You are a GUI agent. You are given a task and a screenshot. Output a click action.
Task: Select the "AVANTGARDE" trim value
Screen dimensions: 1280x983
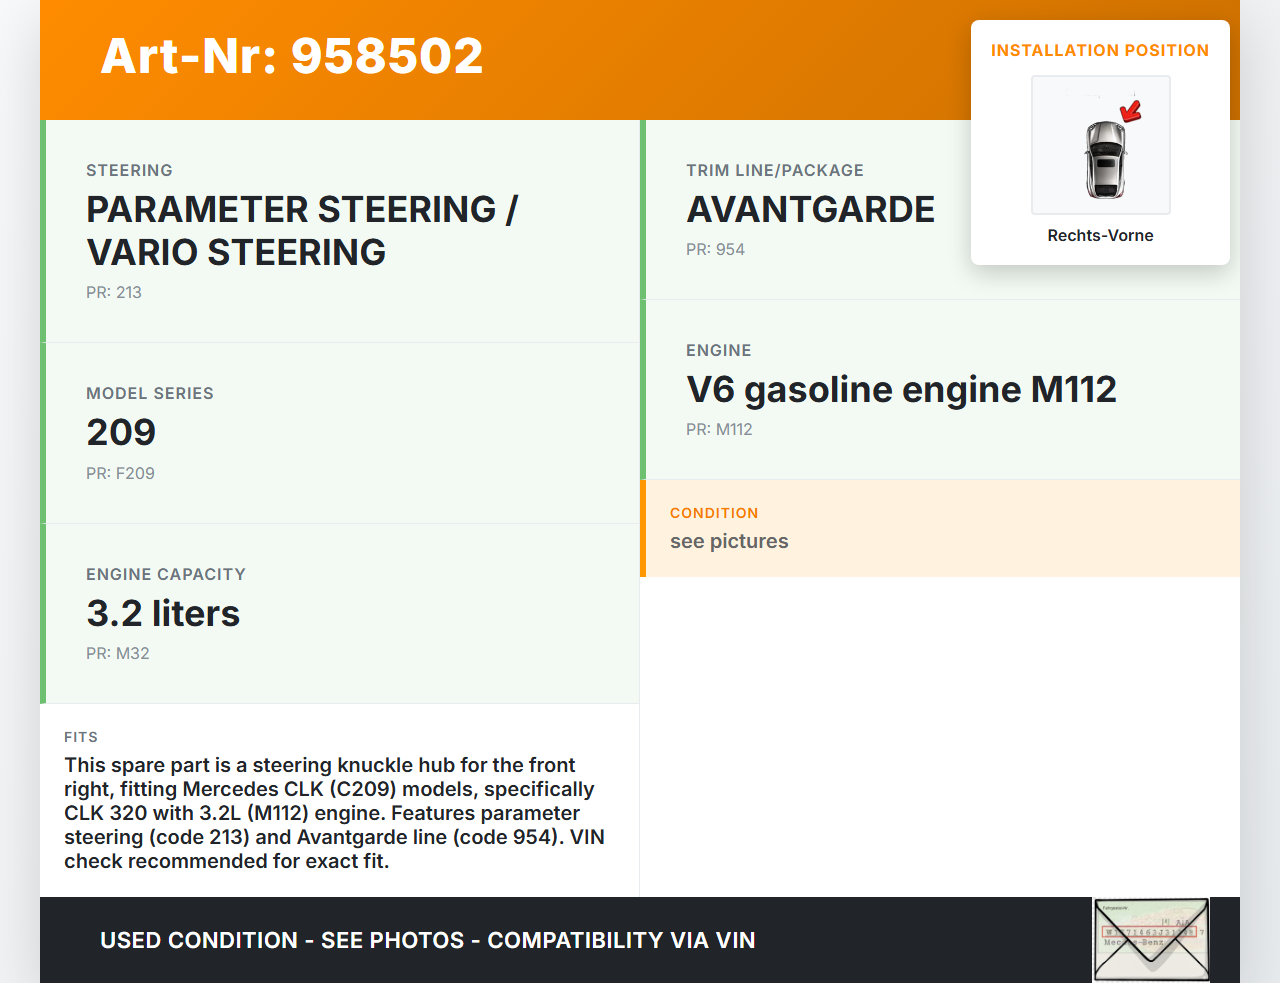811,209
